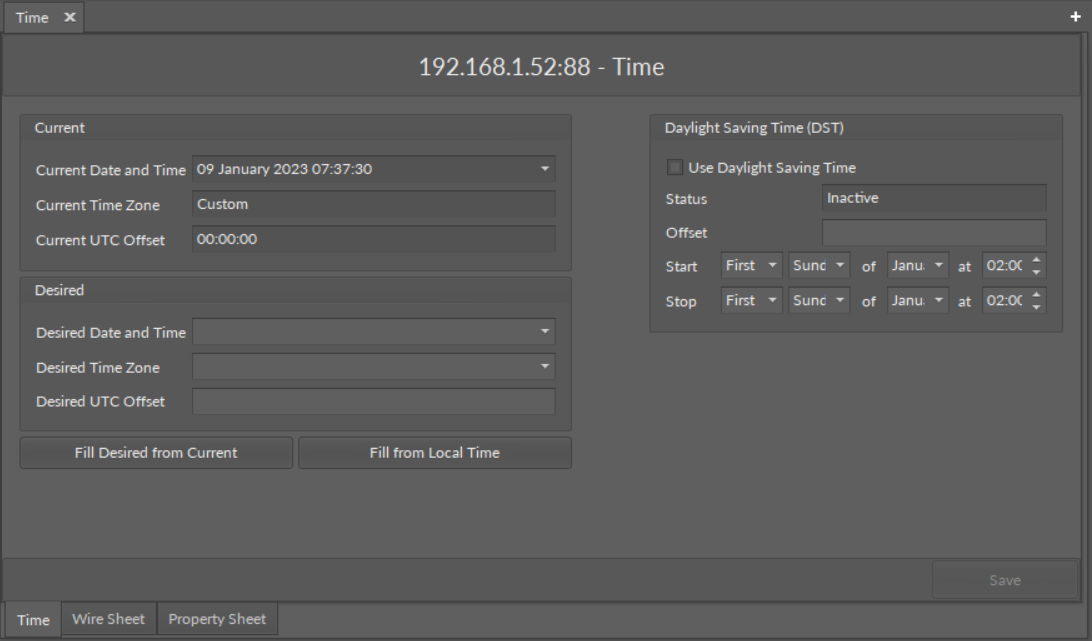Click the Save button
Screen dimensions: 1092x641
pyautogui.click(x=1004, y=580)
